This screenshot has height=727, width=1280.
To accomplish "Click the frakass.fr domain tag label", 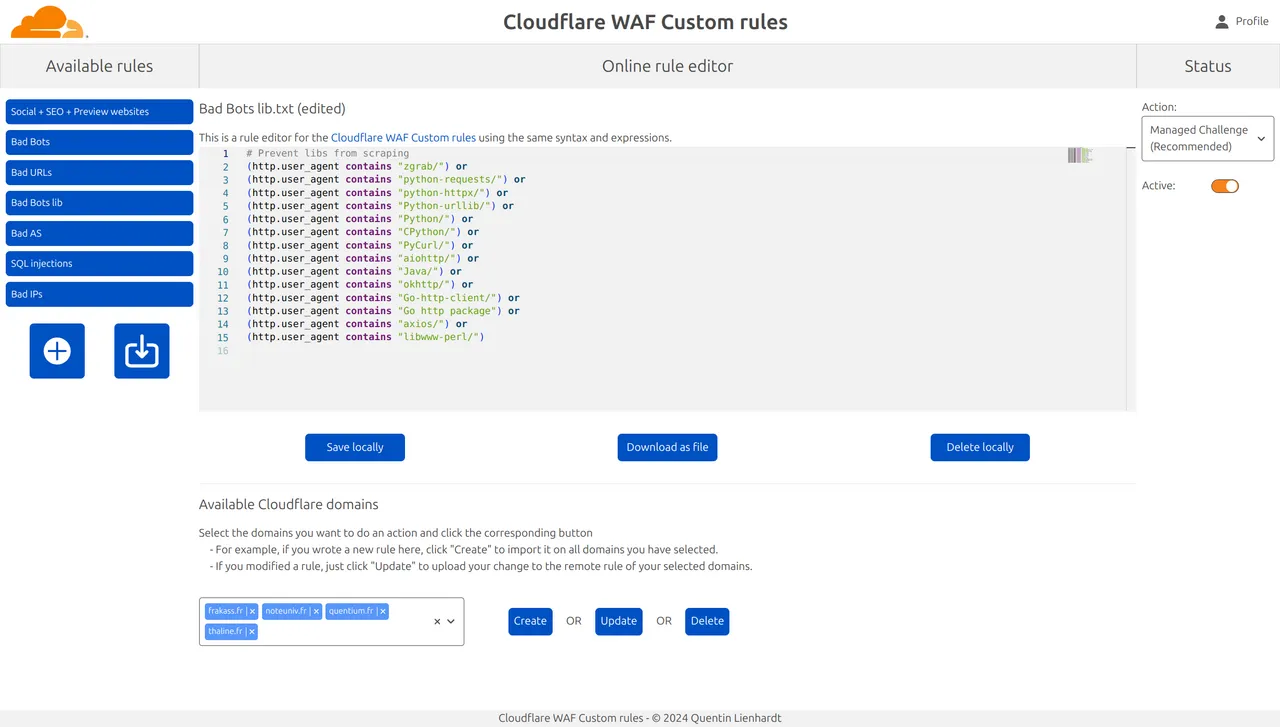I will (225, 611).
